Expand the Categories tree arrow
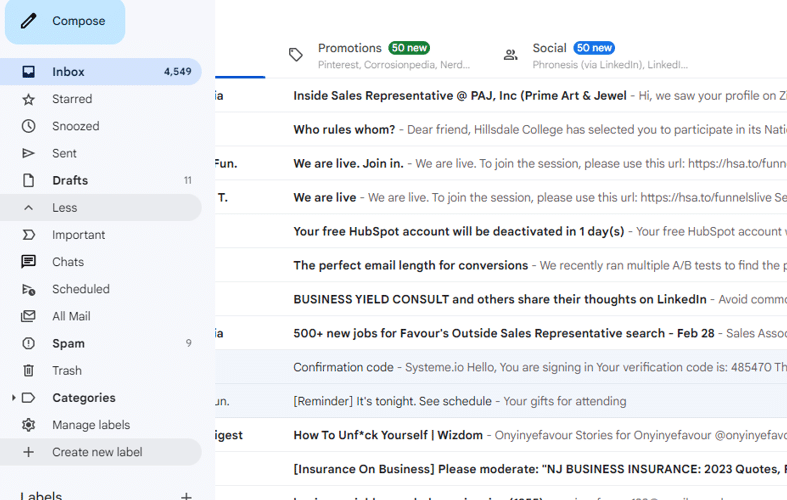The image size is (787, 500). [13, 398]
